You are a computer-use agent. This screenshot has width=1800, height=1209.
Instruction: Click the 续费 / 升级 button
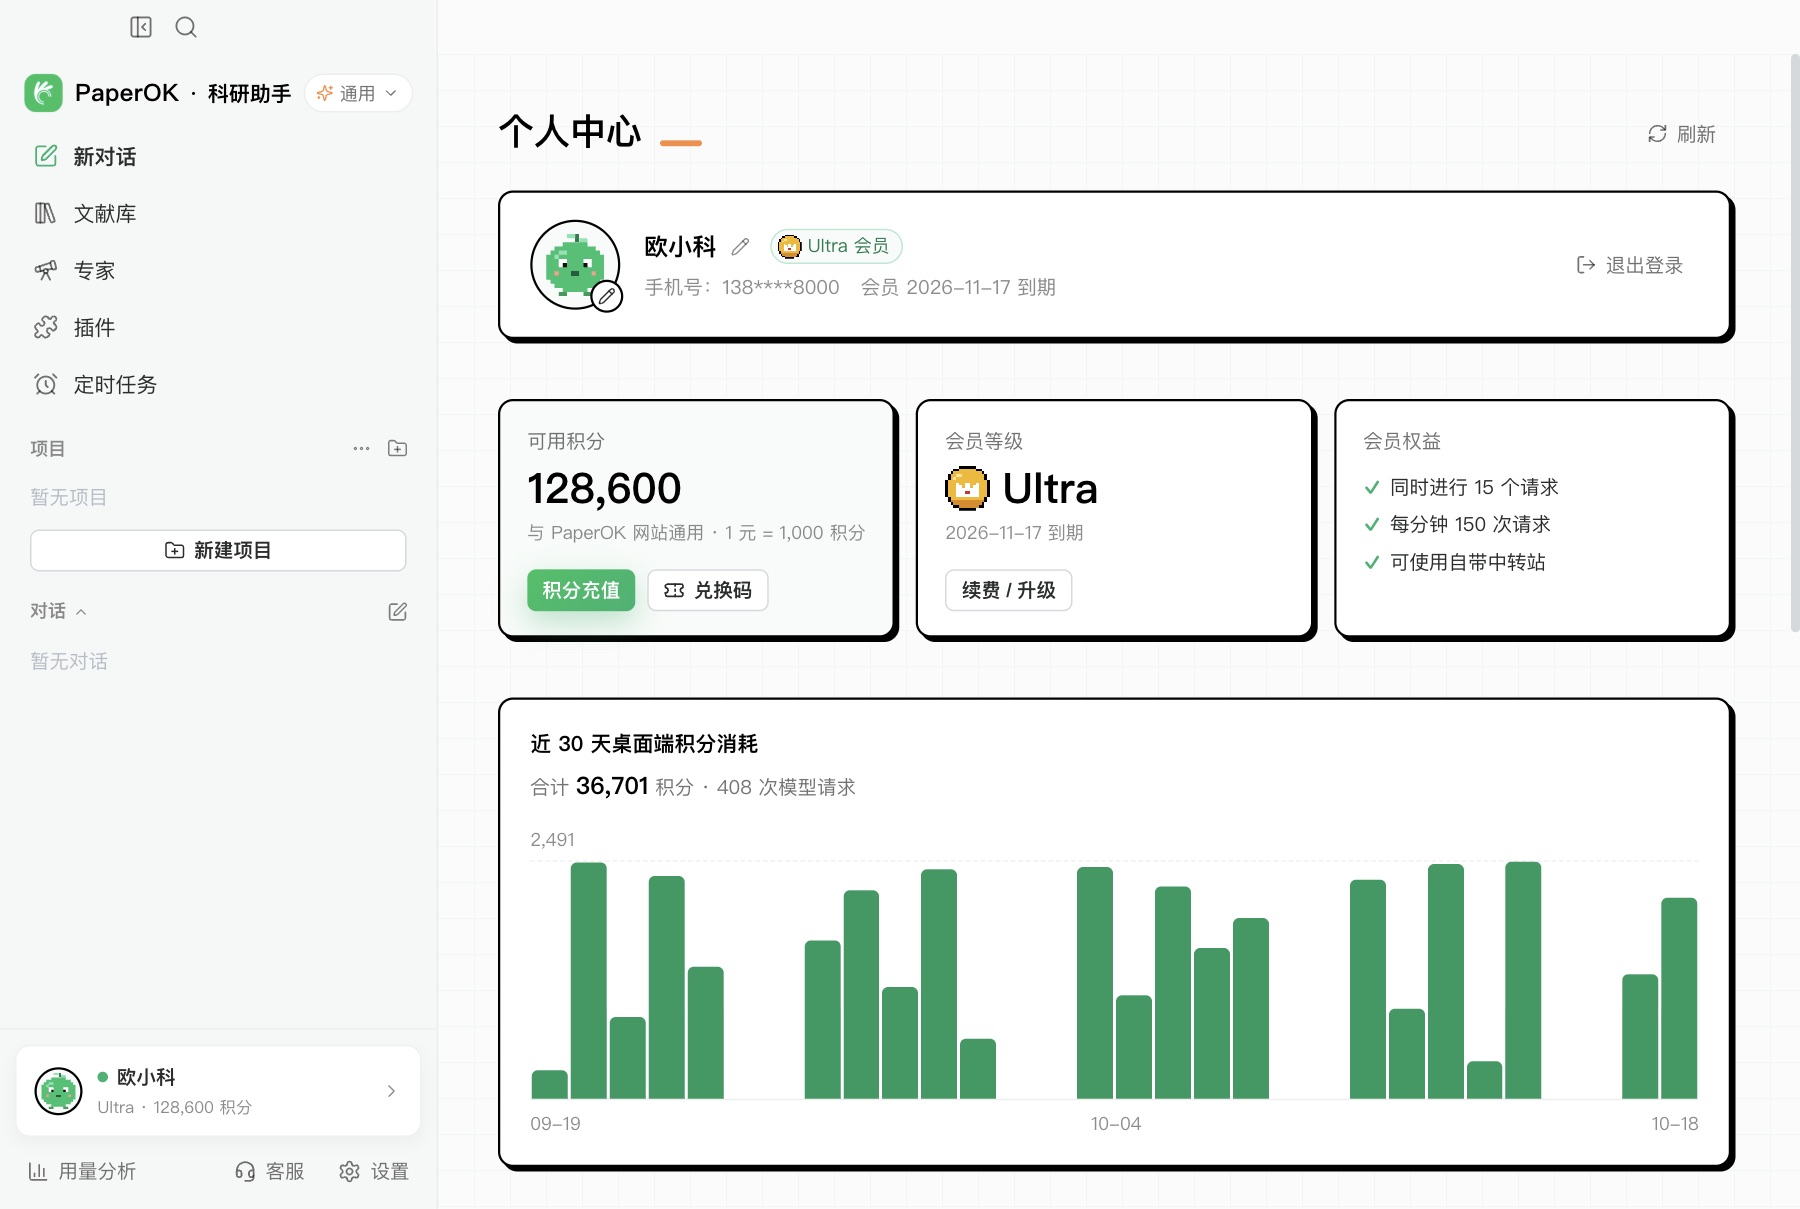(x=1008, y=590)
